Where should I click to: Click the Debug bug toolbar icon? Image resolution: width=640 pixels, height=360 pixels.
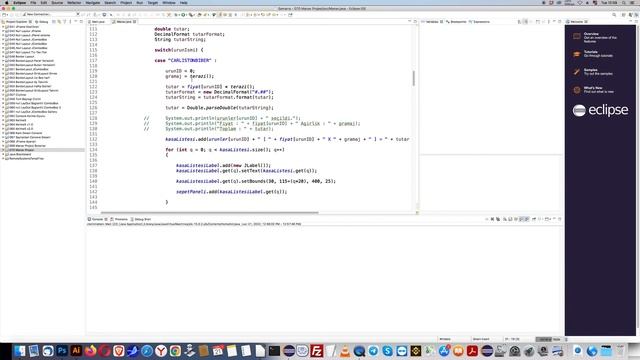click(x=176, y=15)
